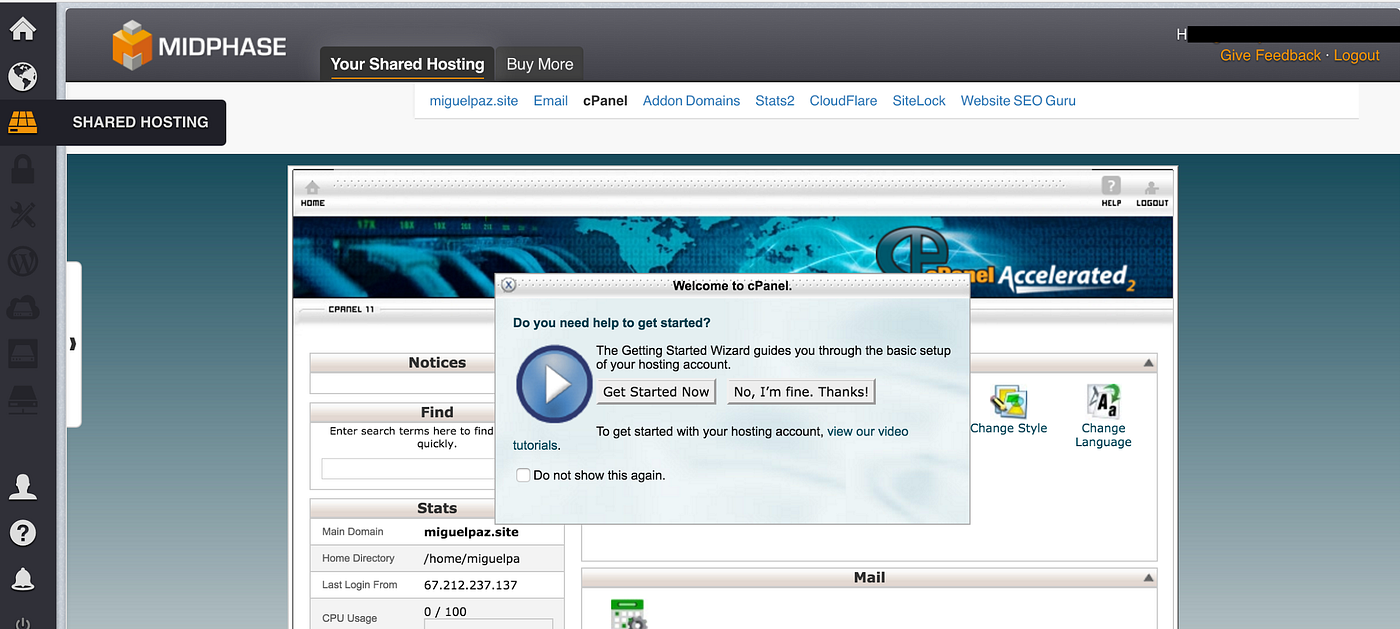
Task: Click the Stats panel header
Action: pyautogui.click(x=437, y=508)
